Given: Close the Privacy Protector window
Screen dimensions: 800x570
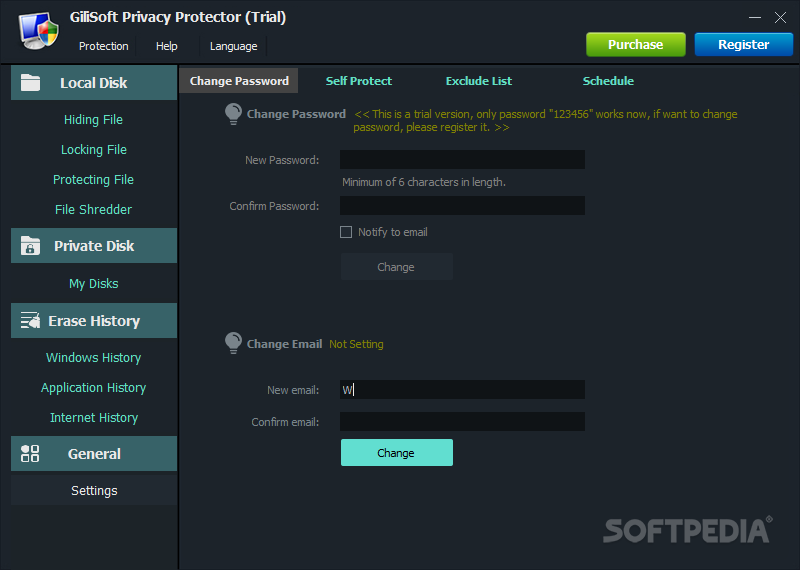Looking at the screenshot, I should pos(780,17).
